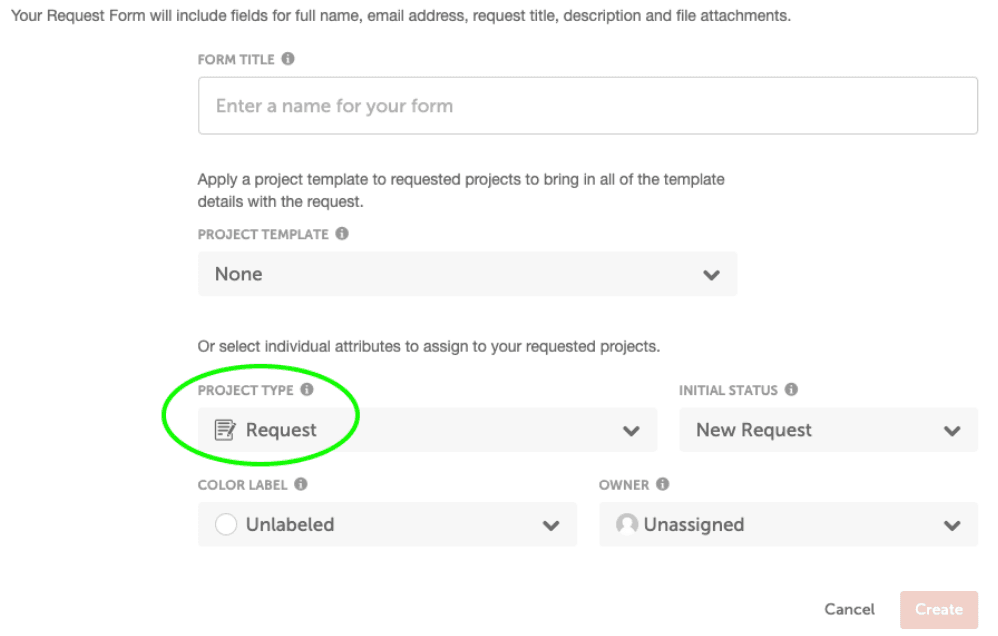The height and width of the screenshot is (636, 998).
Task: Click the Request text in Project Type
Action: click(281, 430)
